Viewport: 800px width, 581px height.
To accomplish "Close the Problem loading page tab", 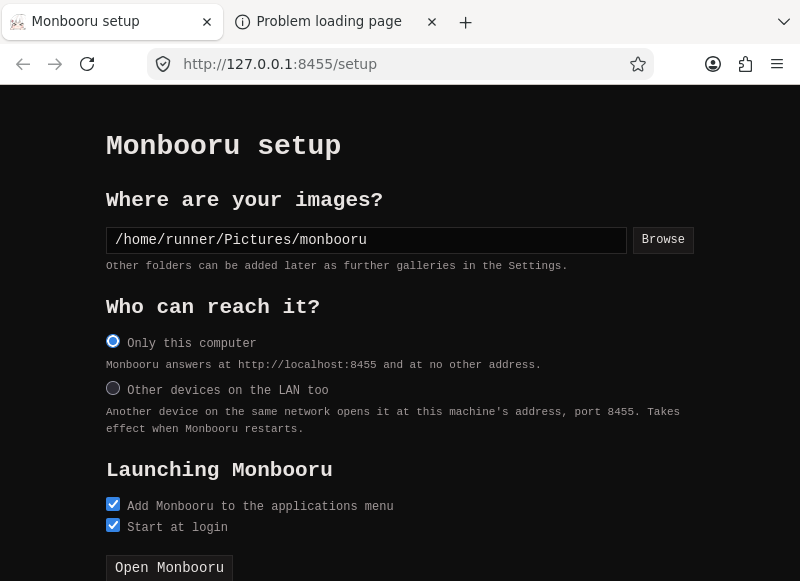I will click(x=432, y=22).
